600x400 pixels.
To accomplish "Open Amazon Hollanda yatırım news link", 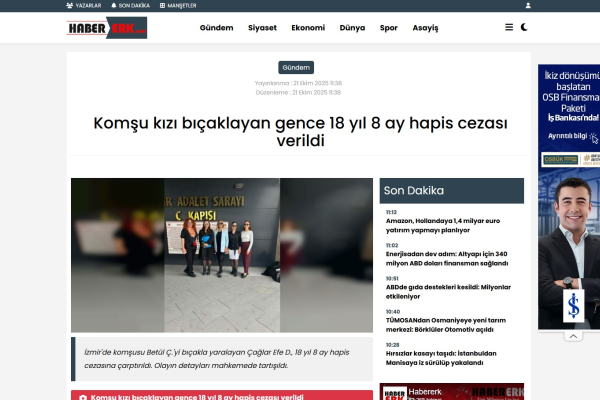I will pos(443,225).
